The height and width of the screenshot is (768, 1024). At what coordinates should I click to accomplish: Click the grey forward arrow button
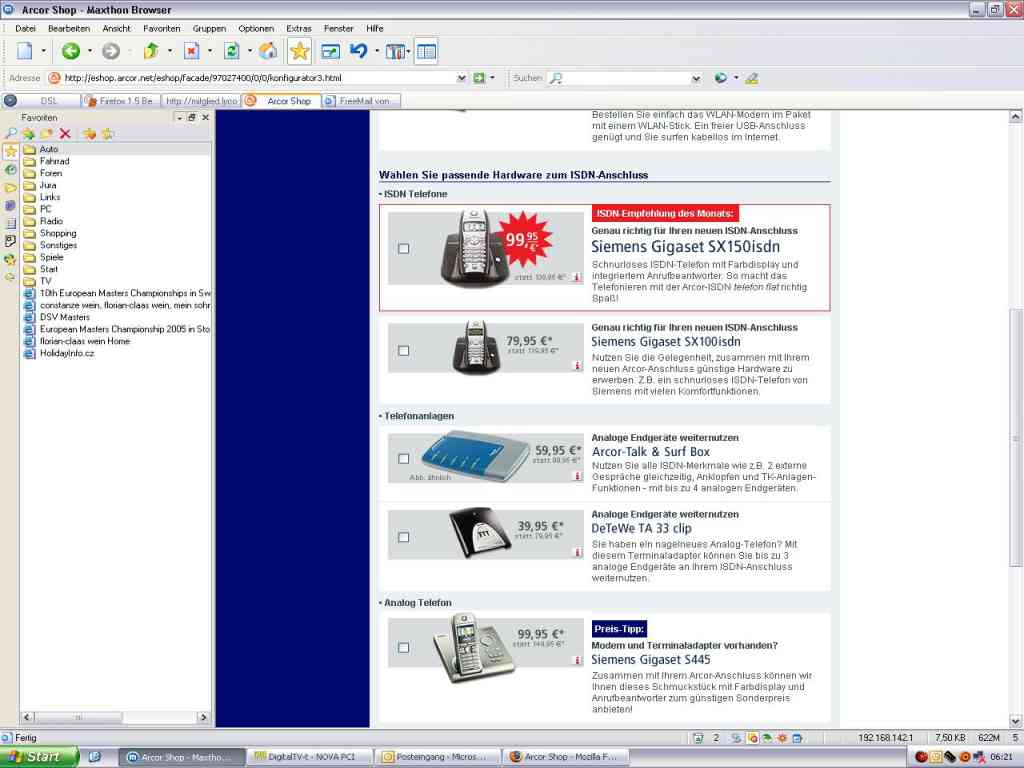[111, 51]
